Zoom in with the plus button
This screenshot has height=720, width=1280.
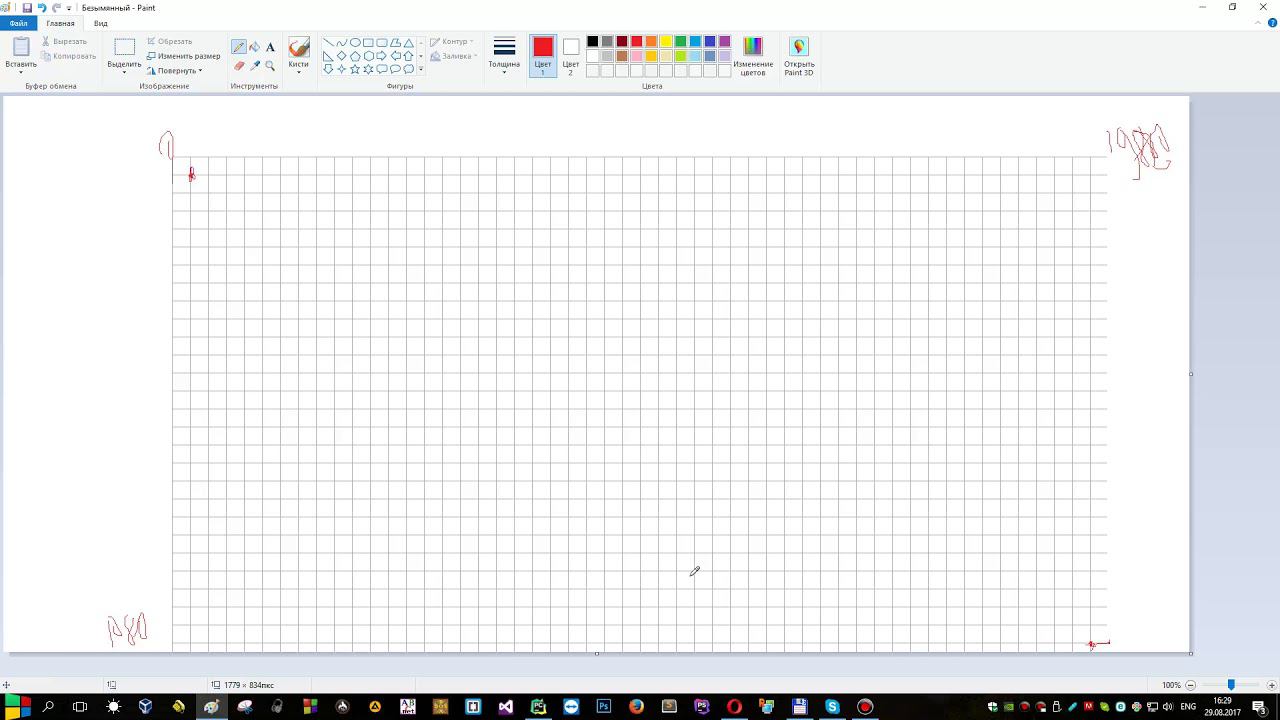pos(1271,685)
